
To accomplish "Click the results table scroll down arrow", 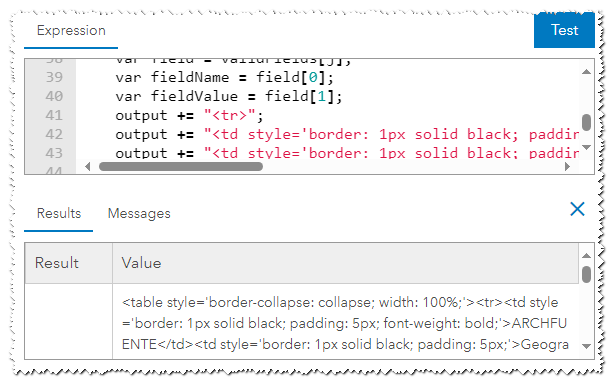I will pyautogui.click(x=586, y=346).
